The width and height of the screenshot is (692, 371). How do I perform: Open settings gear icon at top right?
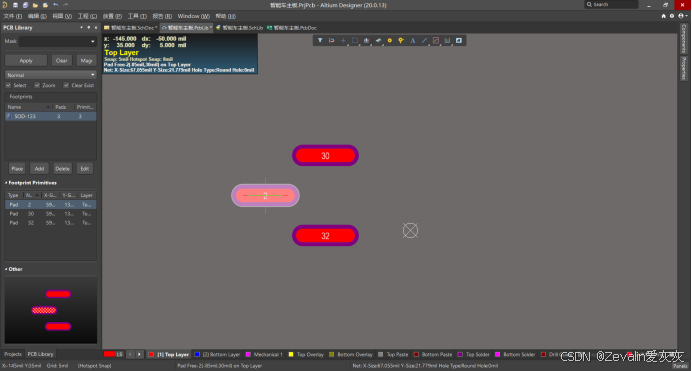pos(672,16)
